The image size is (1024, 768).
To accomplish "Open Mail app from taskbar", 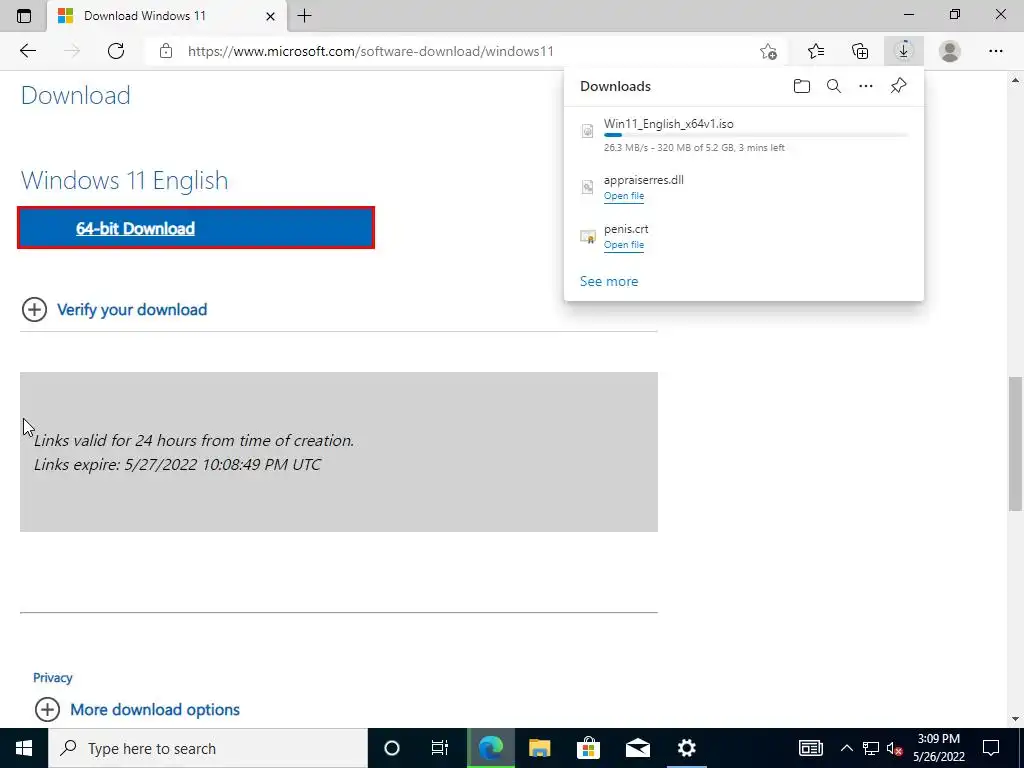I will point(637,748).
